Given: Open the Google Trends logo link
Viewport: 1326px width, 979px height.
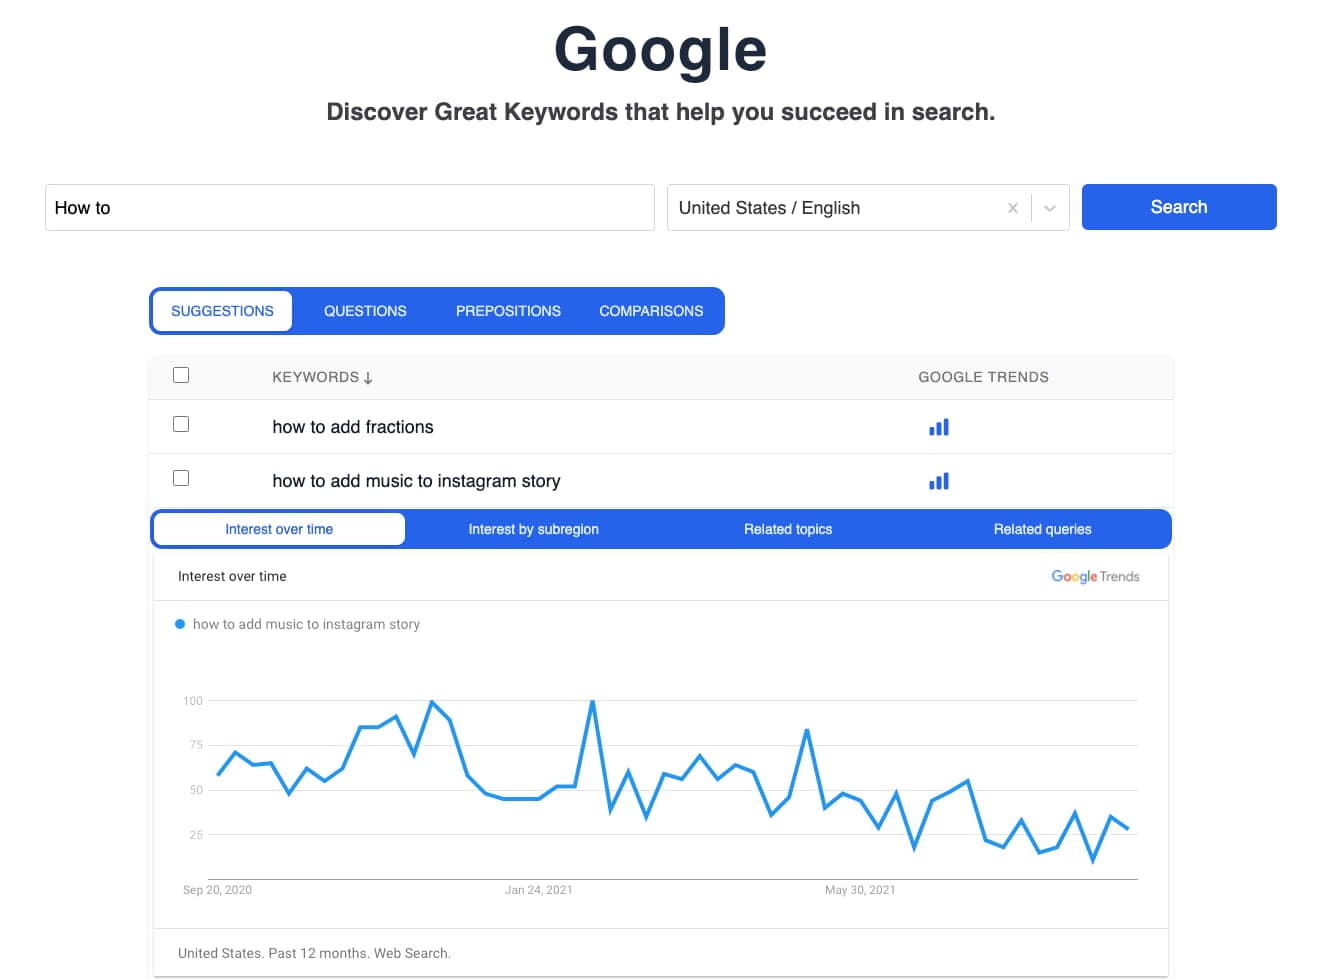Looking at the screenshot, I should pyautogui.click(x=1095, y=577).
